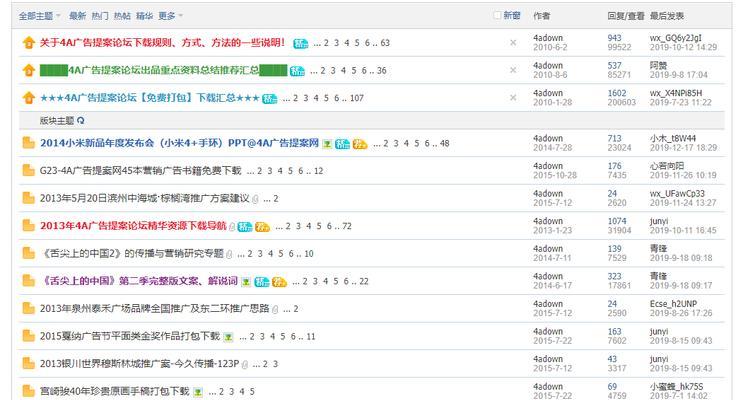Image resolution: width=743 pixels, height=400 pixels.
Task: Open folder icon for 2013年5月20日滨州中海城 thread
Action: click(28, 198)
